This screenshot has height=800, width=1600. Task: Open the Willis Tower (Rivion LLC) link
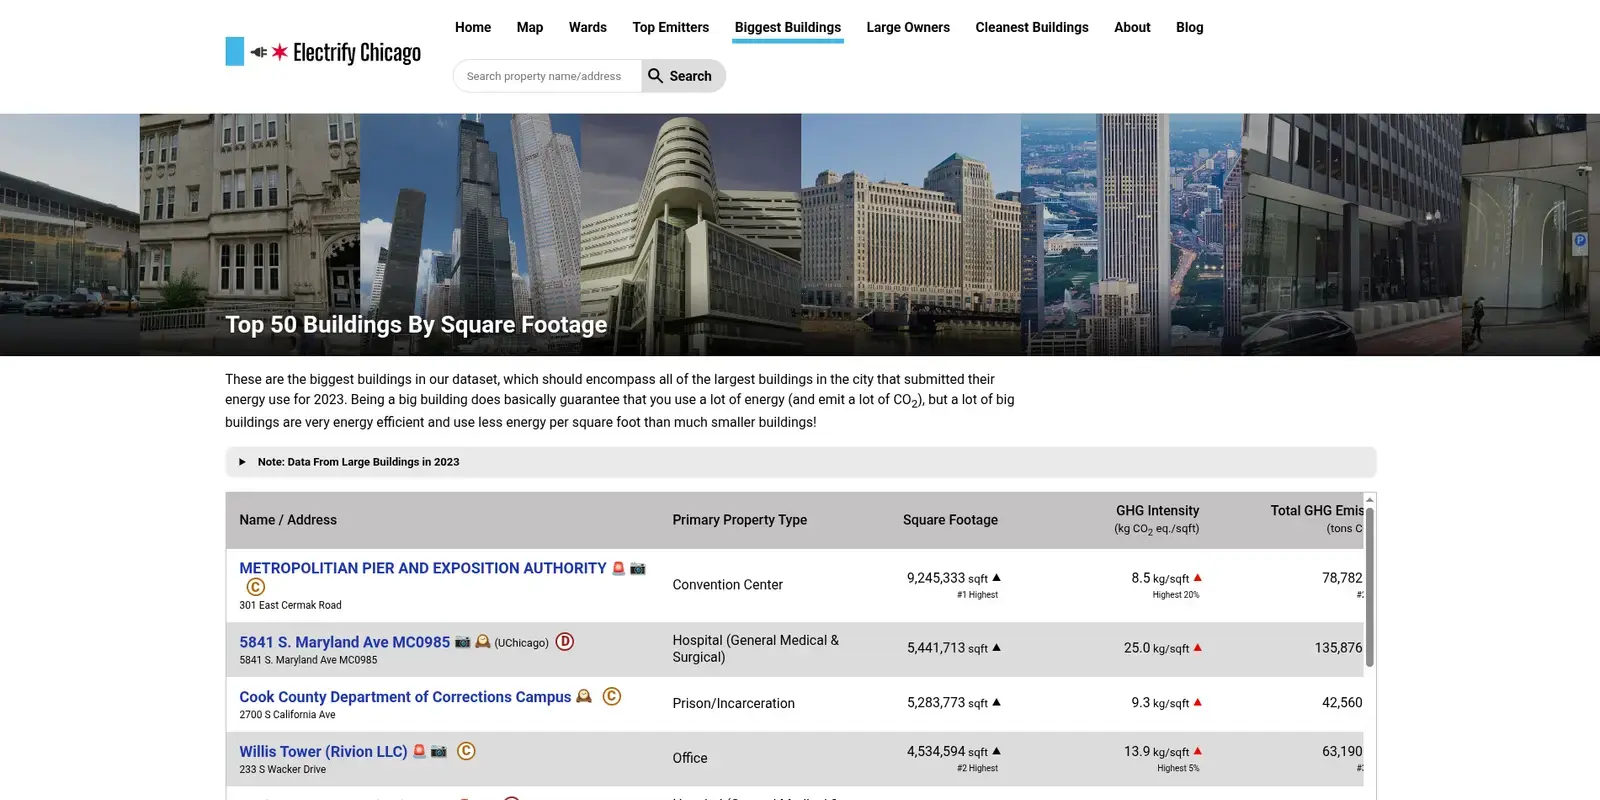323,751
